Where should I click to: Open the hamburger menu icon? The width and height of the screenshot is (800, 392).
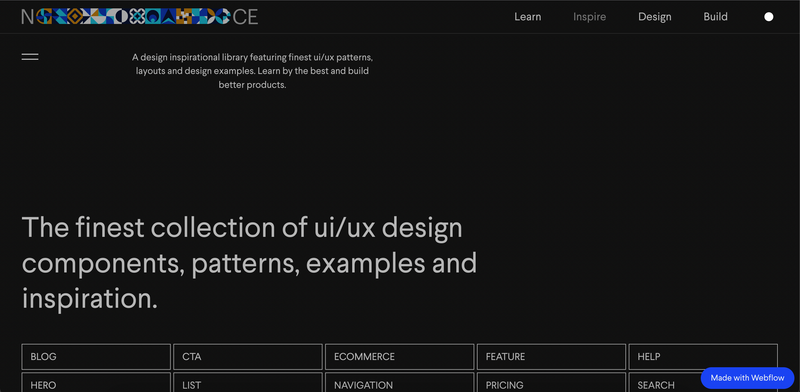point(30,57)
